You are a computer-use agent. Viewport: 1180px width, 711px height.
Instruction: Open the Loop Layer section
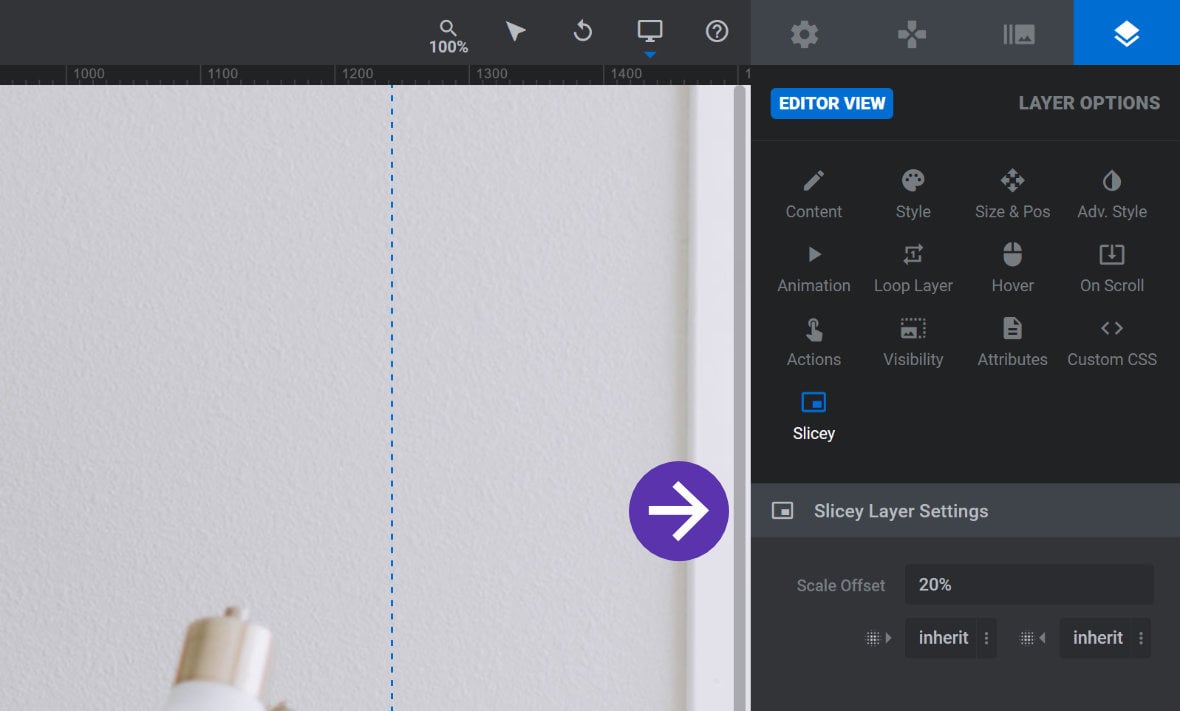pyautogui.click(x=913, y=268)
